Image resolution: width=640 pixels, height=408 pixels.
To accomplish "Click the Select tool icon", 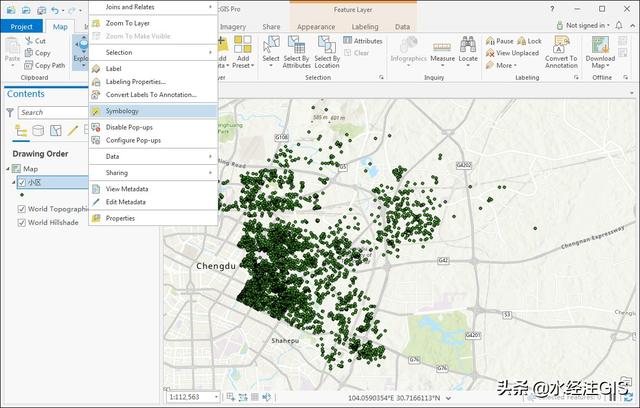I will [271, 44].
